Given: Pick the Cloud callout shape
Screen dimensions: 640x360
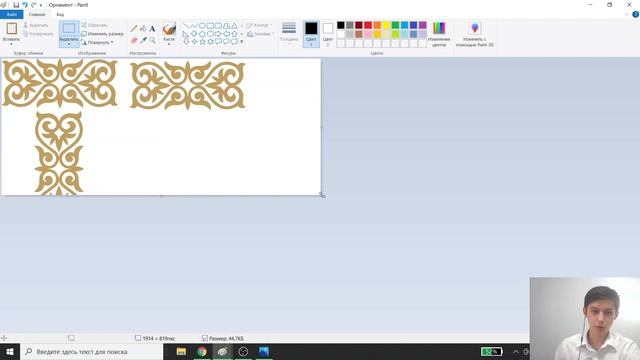Looking at the screenshot, I should click(x=234, y=42).
